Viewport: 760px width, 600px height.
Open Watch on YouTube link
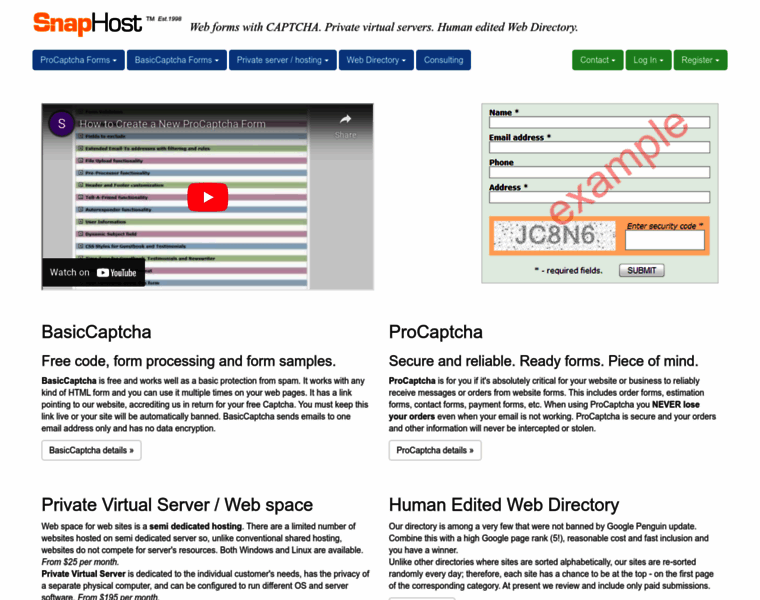(93, 272)
